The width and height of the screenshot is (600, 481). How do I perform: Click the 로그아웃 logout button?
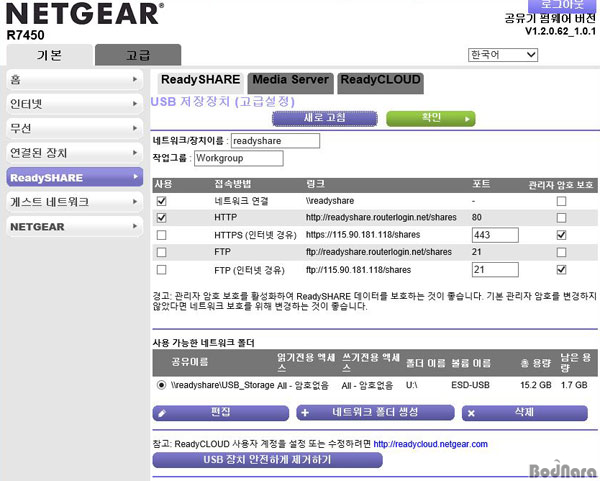tap(562, 5)
